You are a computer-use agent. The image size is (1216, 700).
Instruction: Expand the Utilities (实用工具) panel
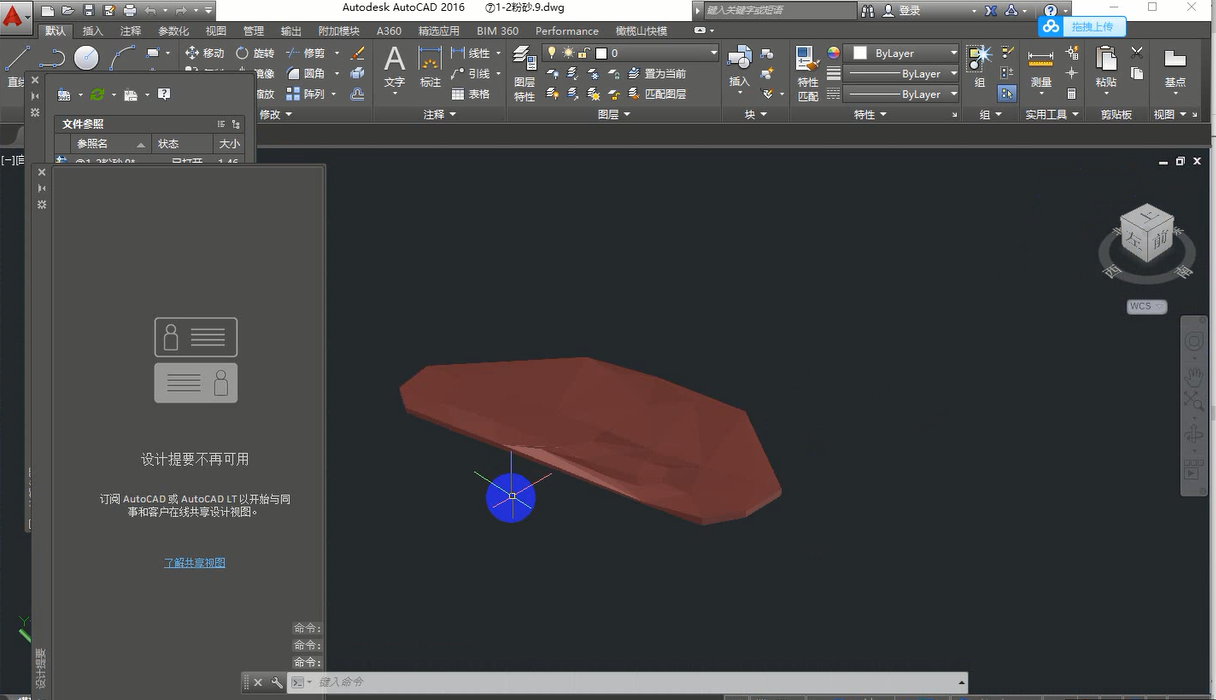click(1053, 115)
